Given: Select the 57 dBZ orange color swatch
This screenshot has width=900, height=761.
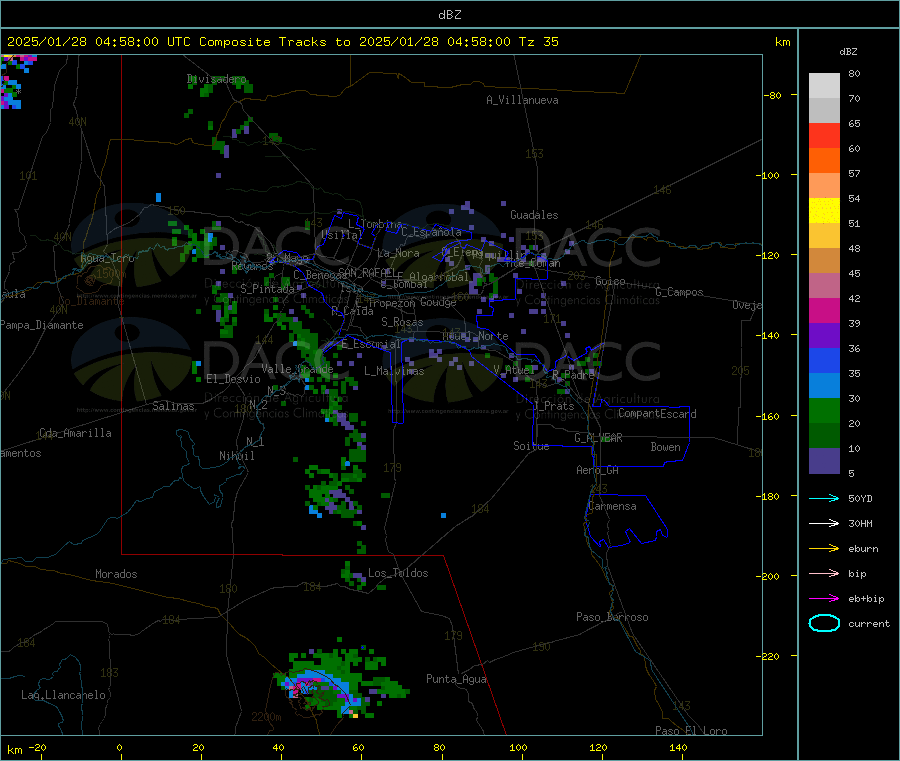Looking at the screenshot, I should [824, 161].
